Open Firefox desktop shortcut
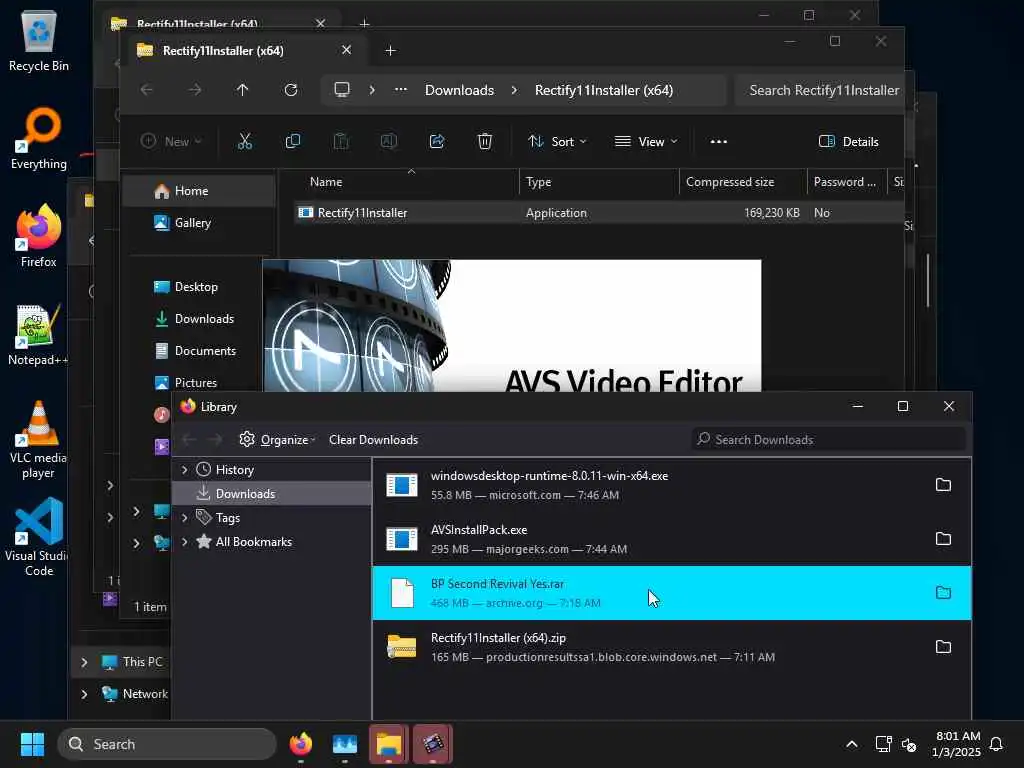Image resolution: width=1024 pixels, height=768 pixels. coord(39,236)
